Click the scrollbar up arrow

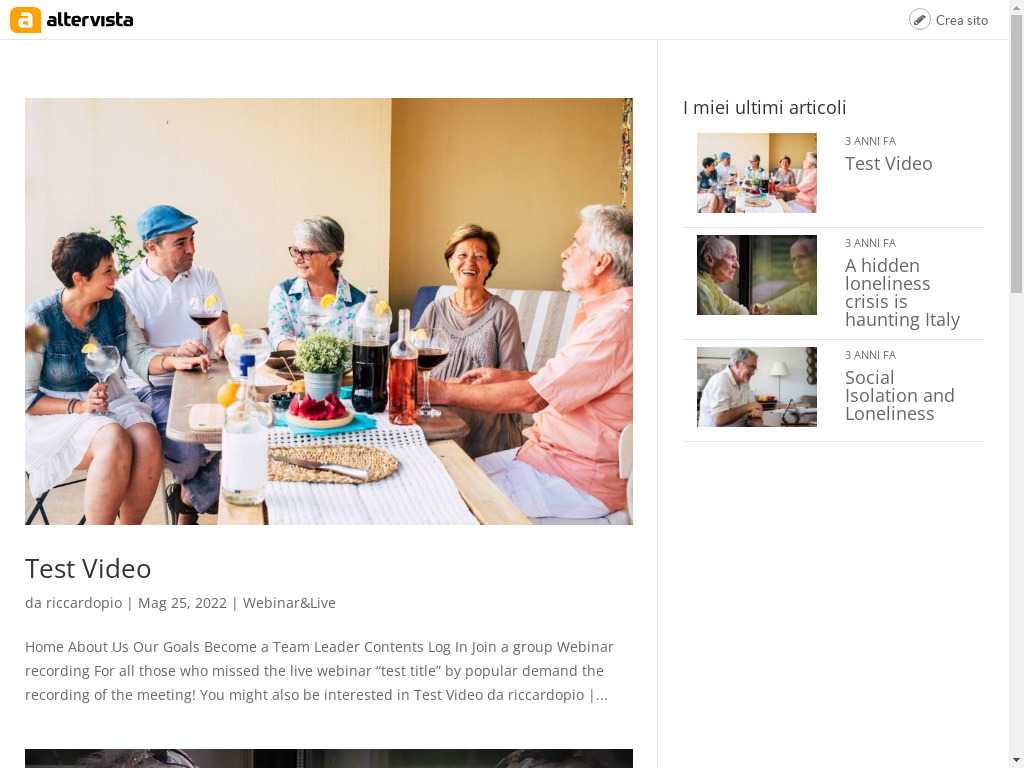pyautogui.click(x=1016, y=5)
